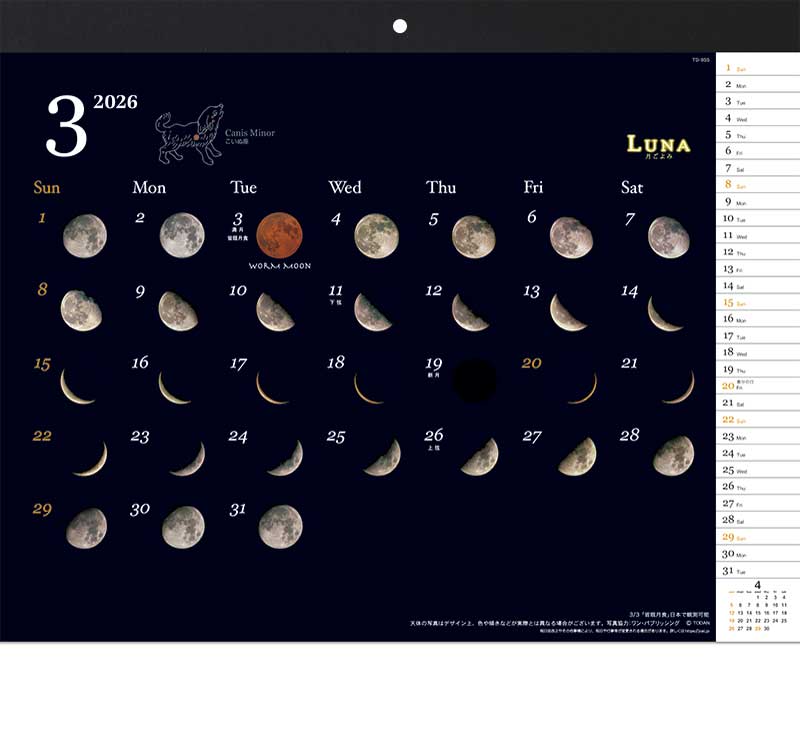Click the Tue weekday header
The image size is (800, 747).
(243, 187)
